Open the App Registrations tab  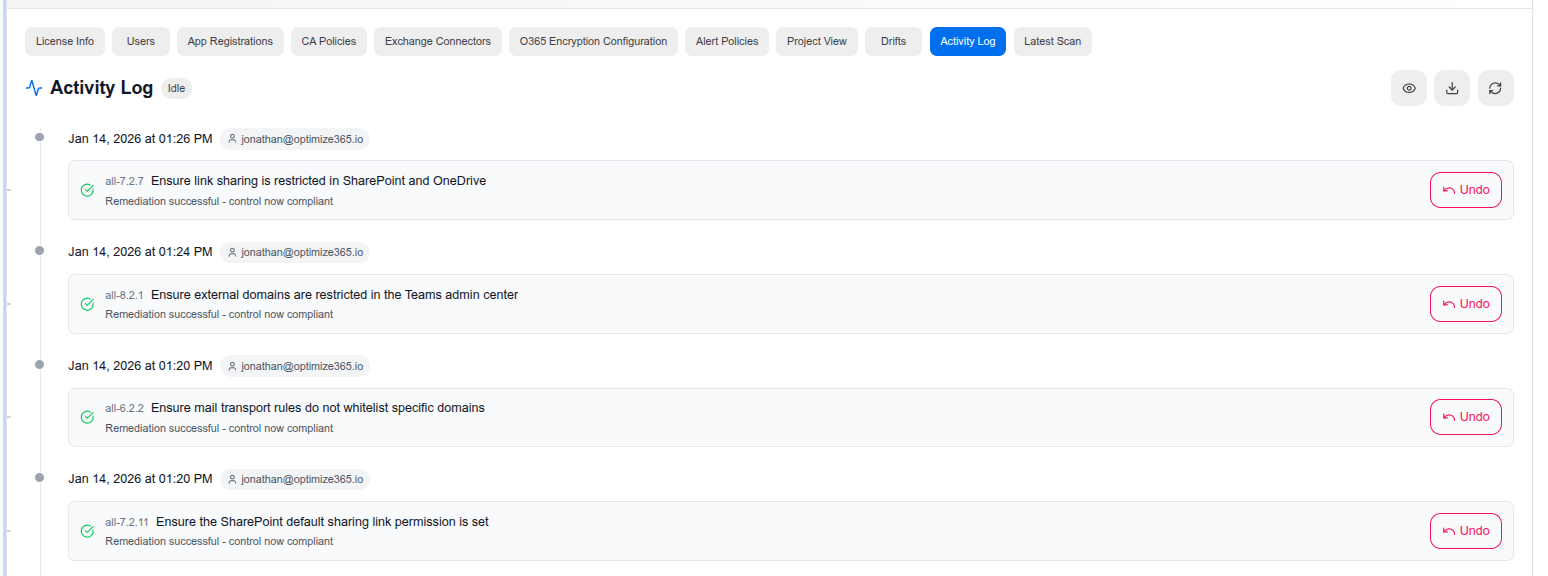(x=230, y=41)
